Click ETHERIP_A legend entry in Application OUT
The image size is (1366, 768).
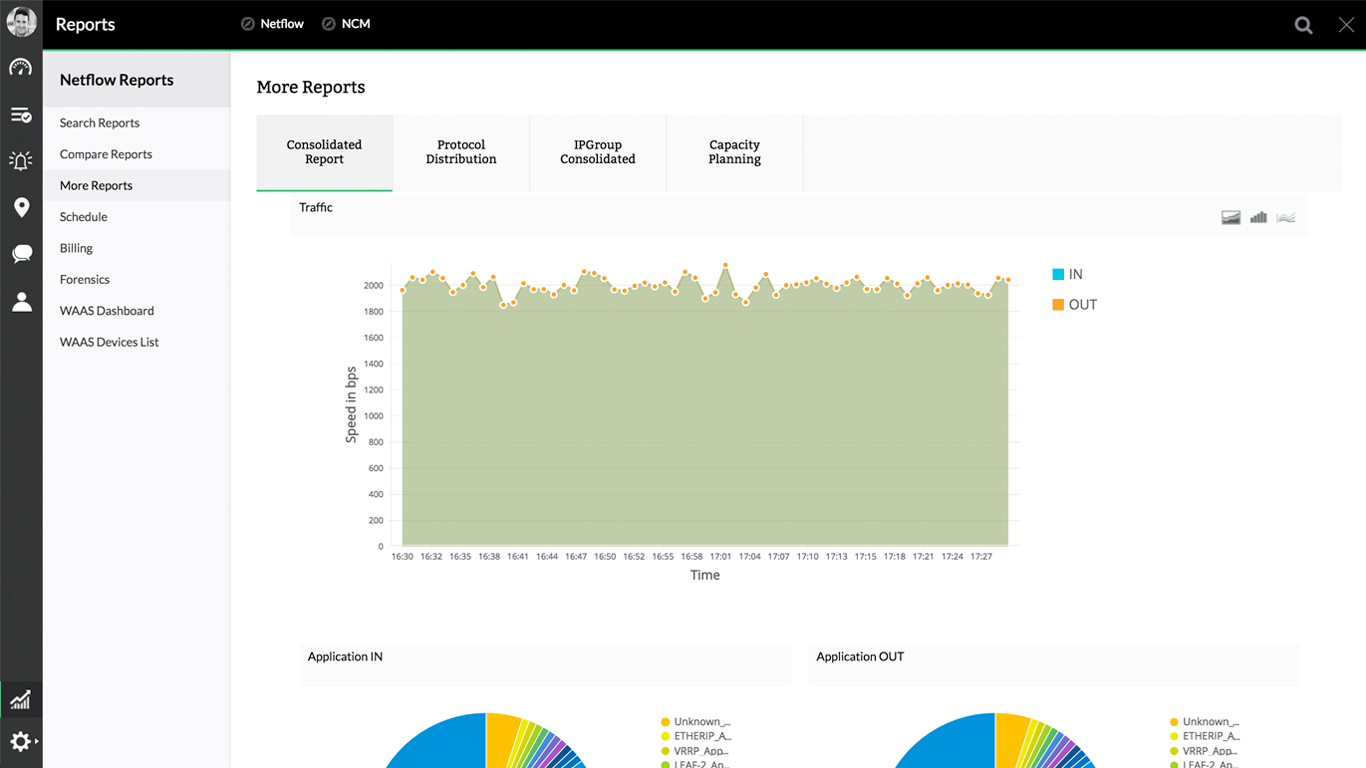(x=1205, y=736)
